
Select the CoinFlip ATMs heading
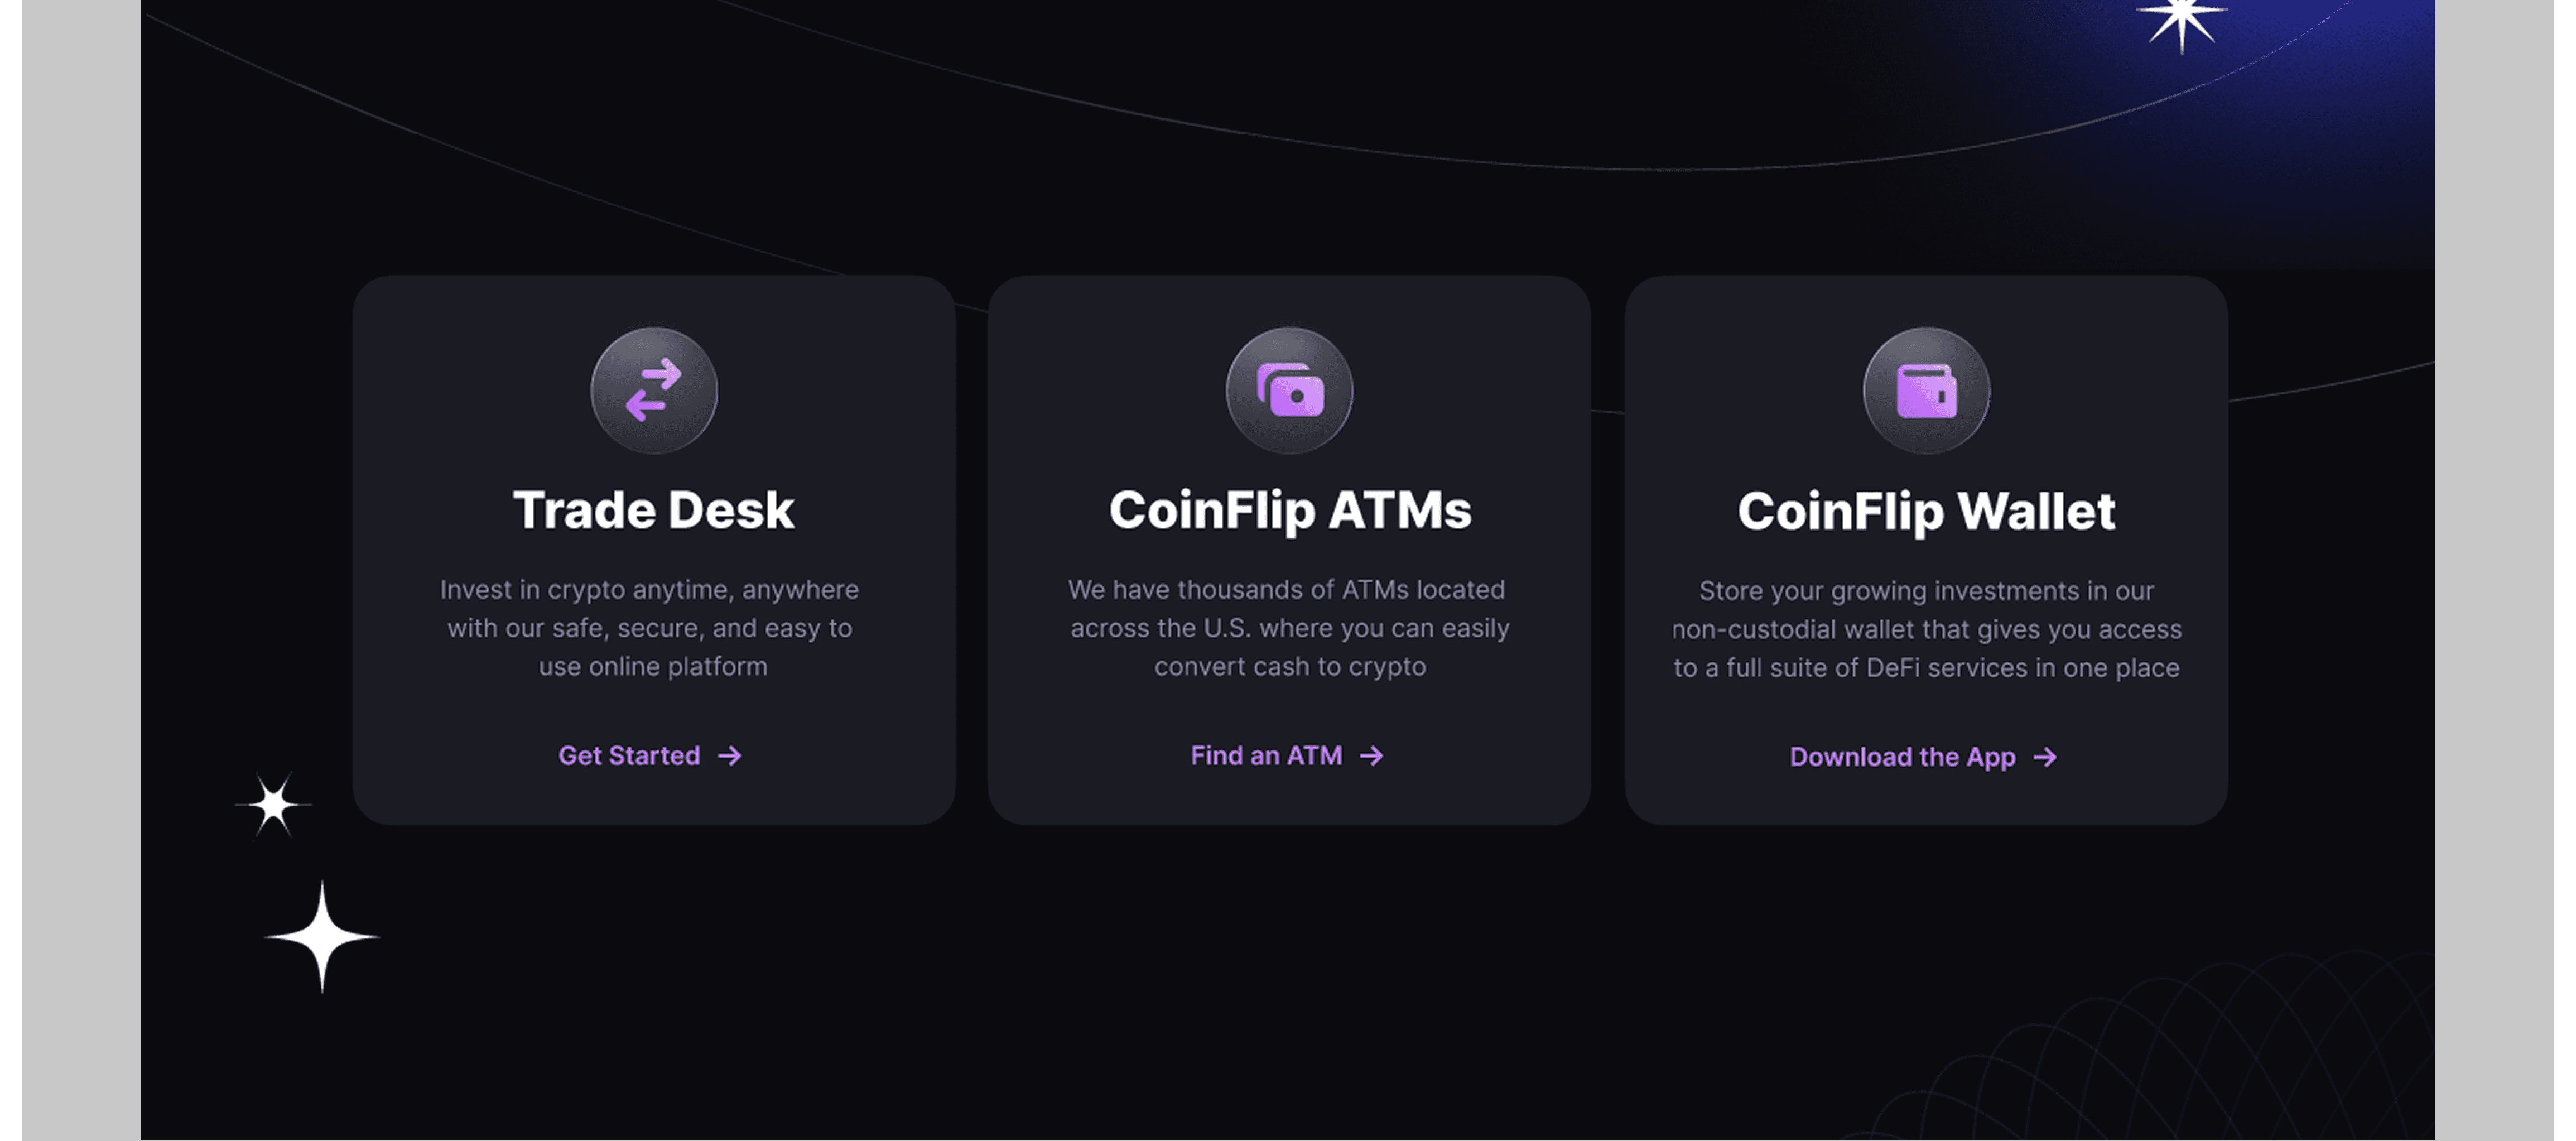tap(1290, 511)
